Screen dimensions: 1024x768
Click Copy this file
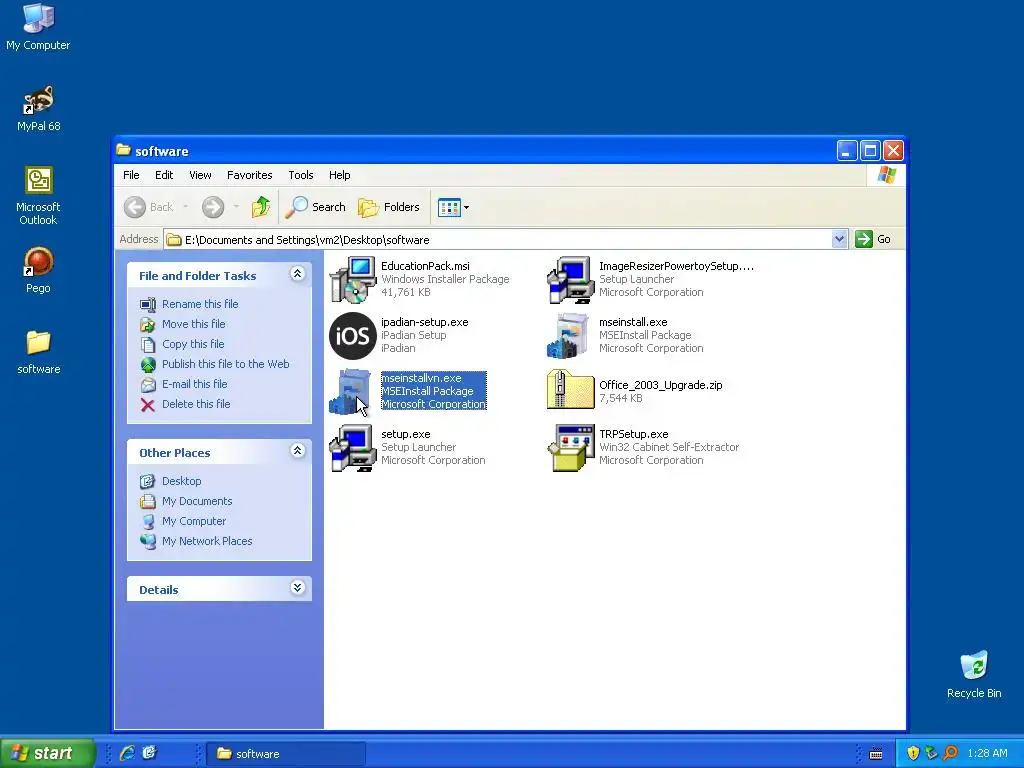(x=193, y=344)
